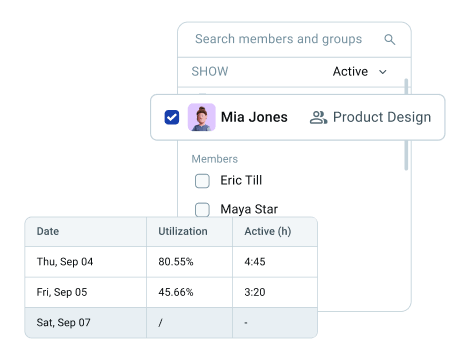
Task: Click the 80.55% utilization value
Action: tap(176, 262)
